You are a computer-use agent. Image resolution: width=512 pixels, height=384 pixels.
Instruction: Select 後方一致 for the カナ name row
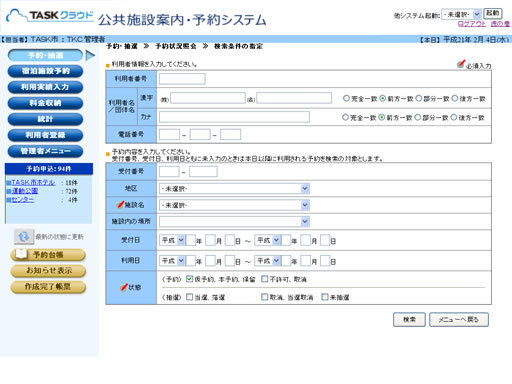(x=454, y=117)
